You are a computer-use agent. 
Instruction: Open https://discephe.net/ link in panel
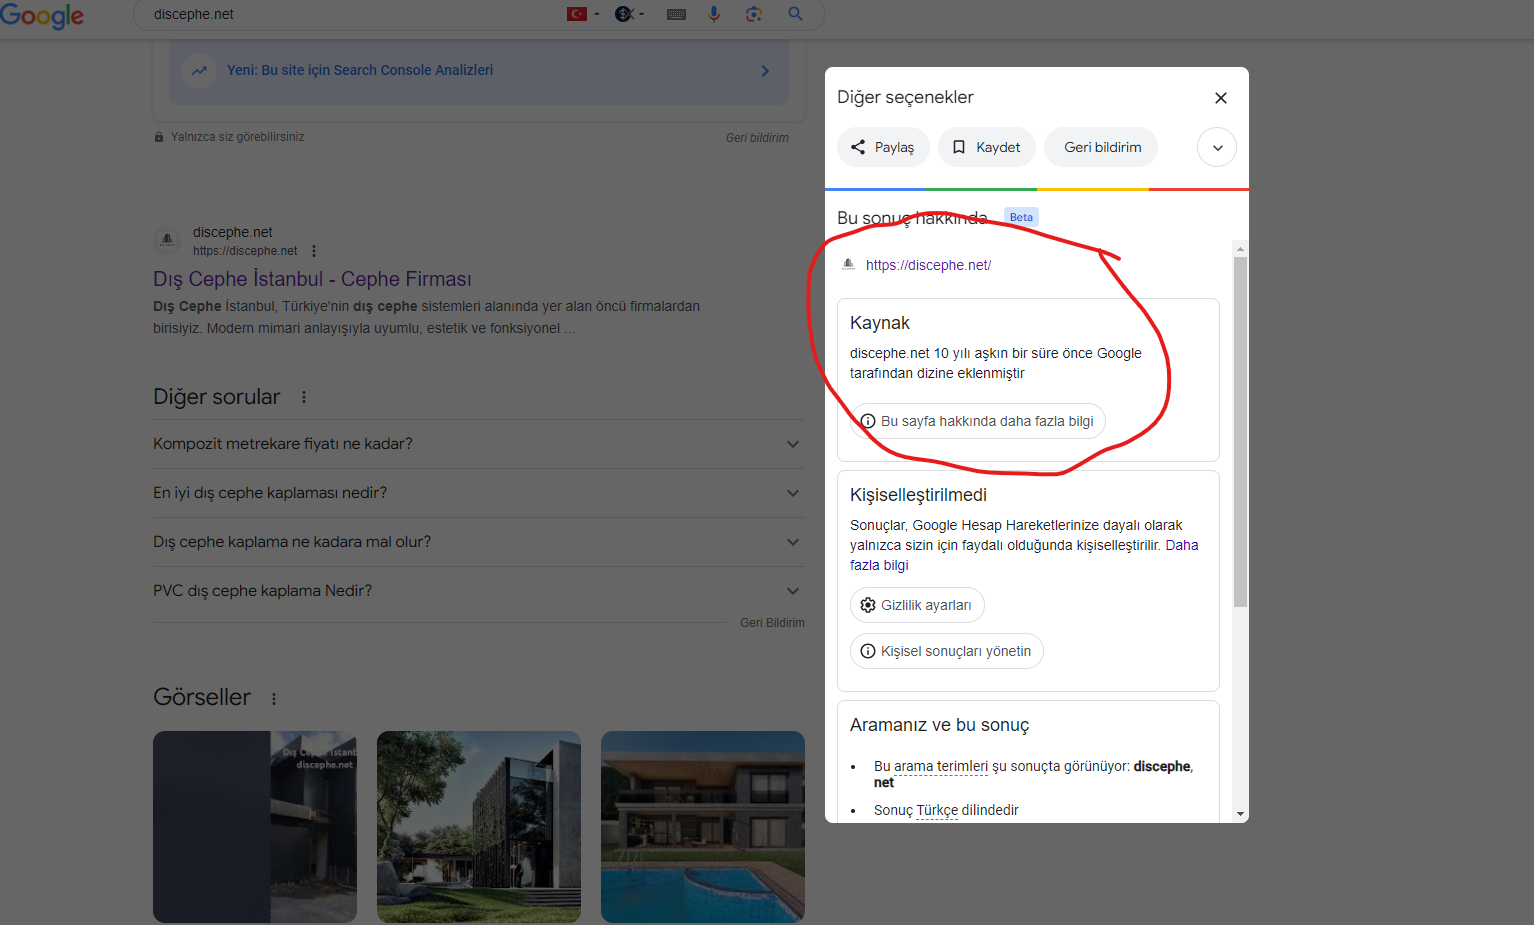pos(928,265)
